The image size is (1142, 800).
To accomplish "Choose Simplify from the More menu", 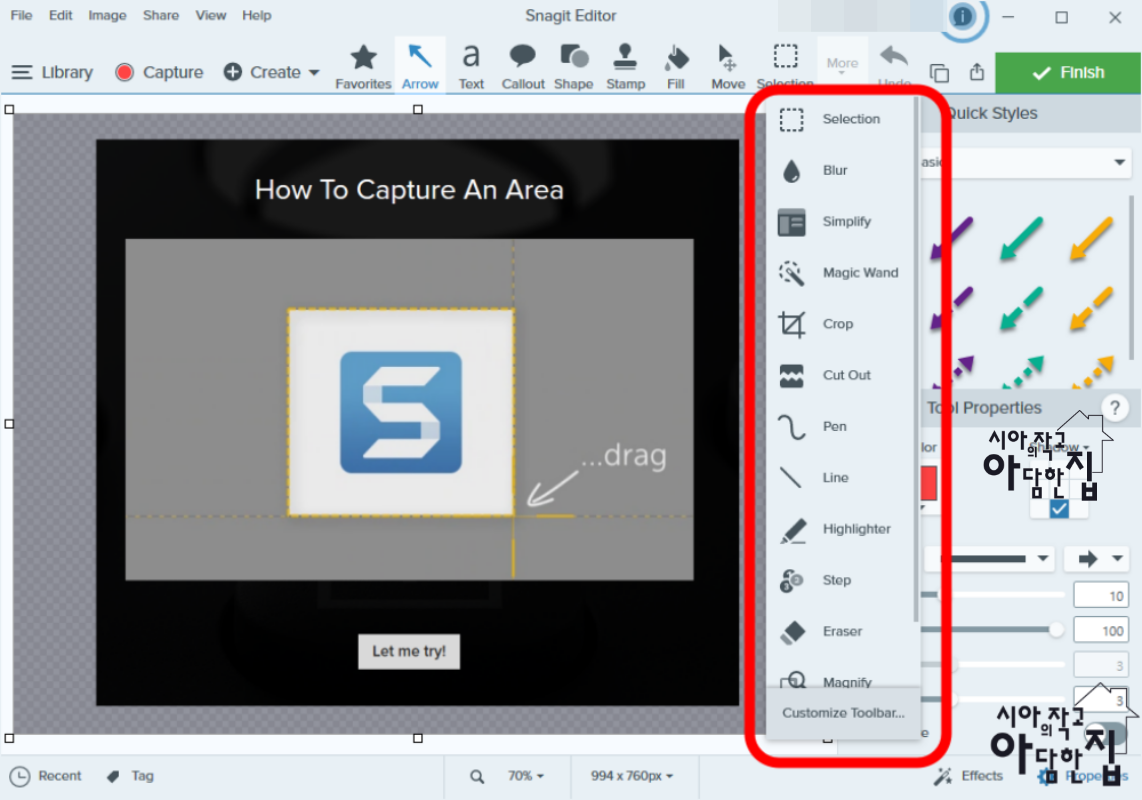I will (x=840, y=221).
